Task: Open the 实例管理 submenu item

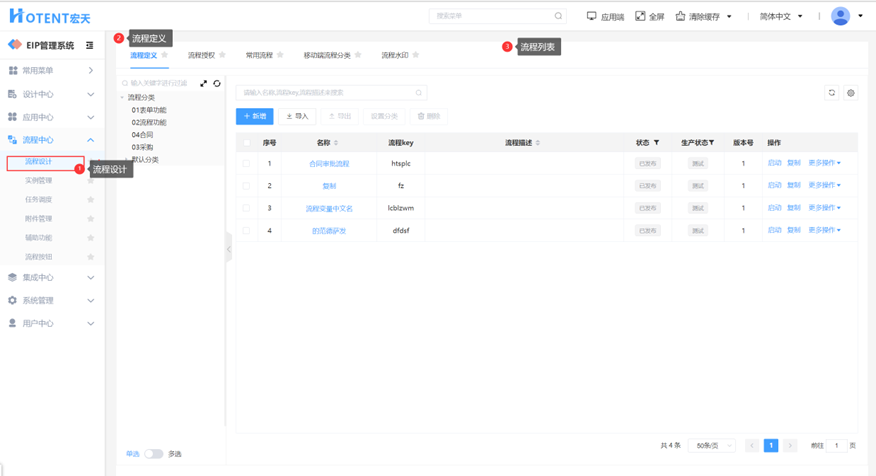Action: 39,180
